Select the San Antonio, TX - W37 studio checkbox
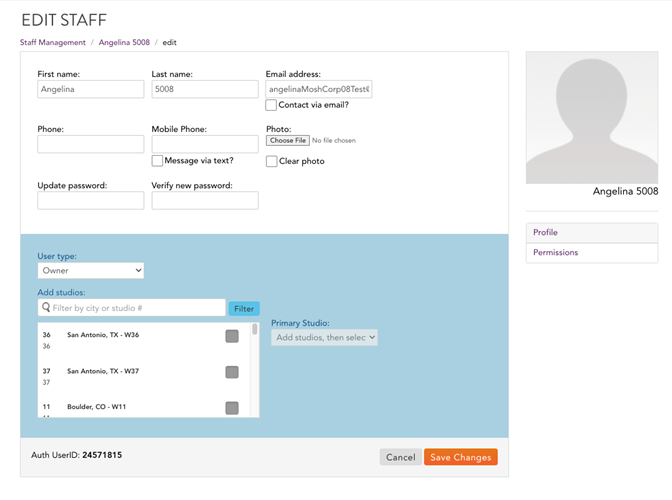Screen dimensions: 672x500 coord(232,372)
